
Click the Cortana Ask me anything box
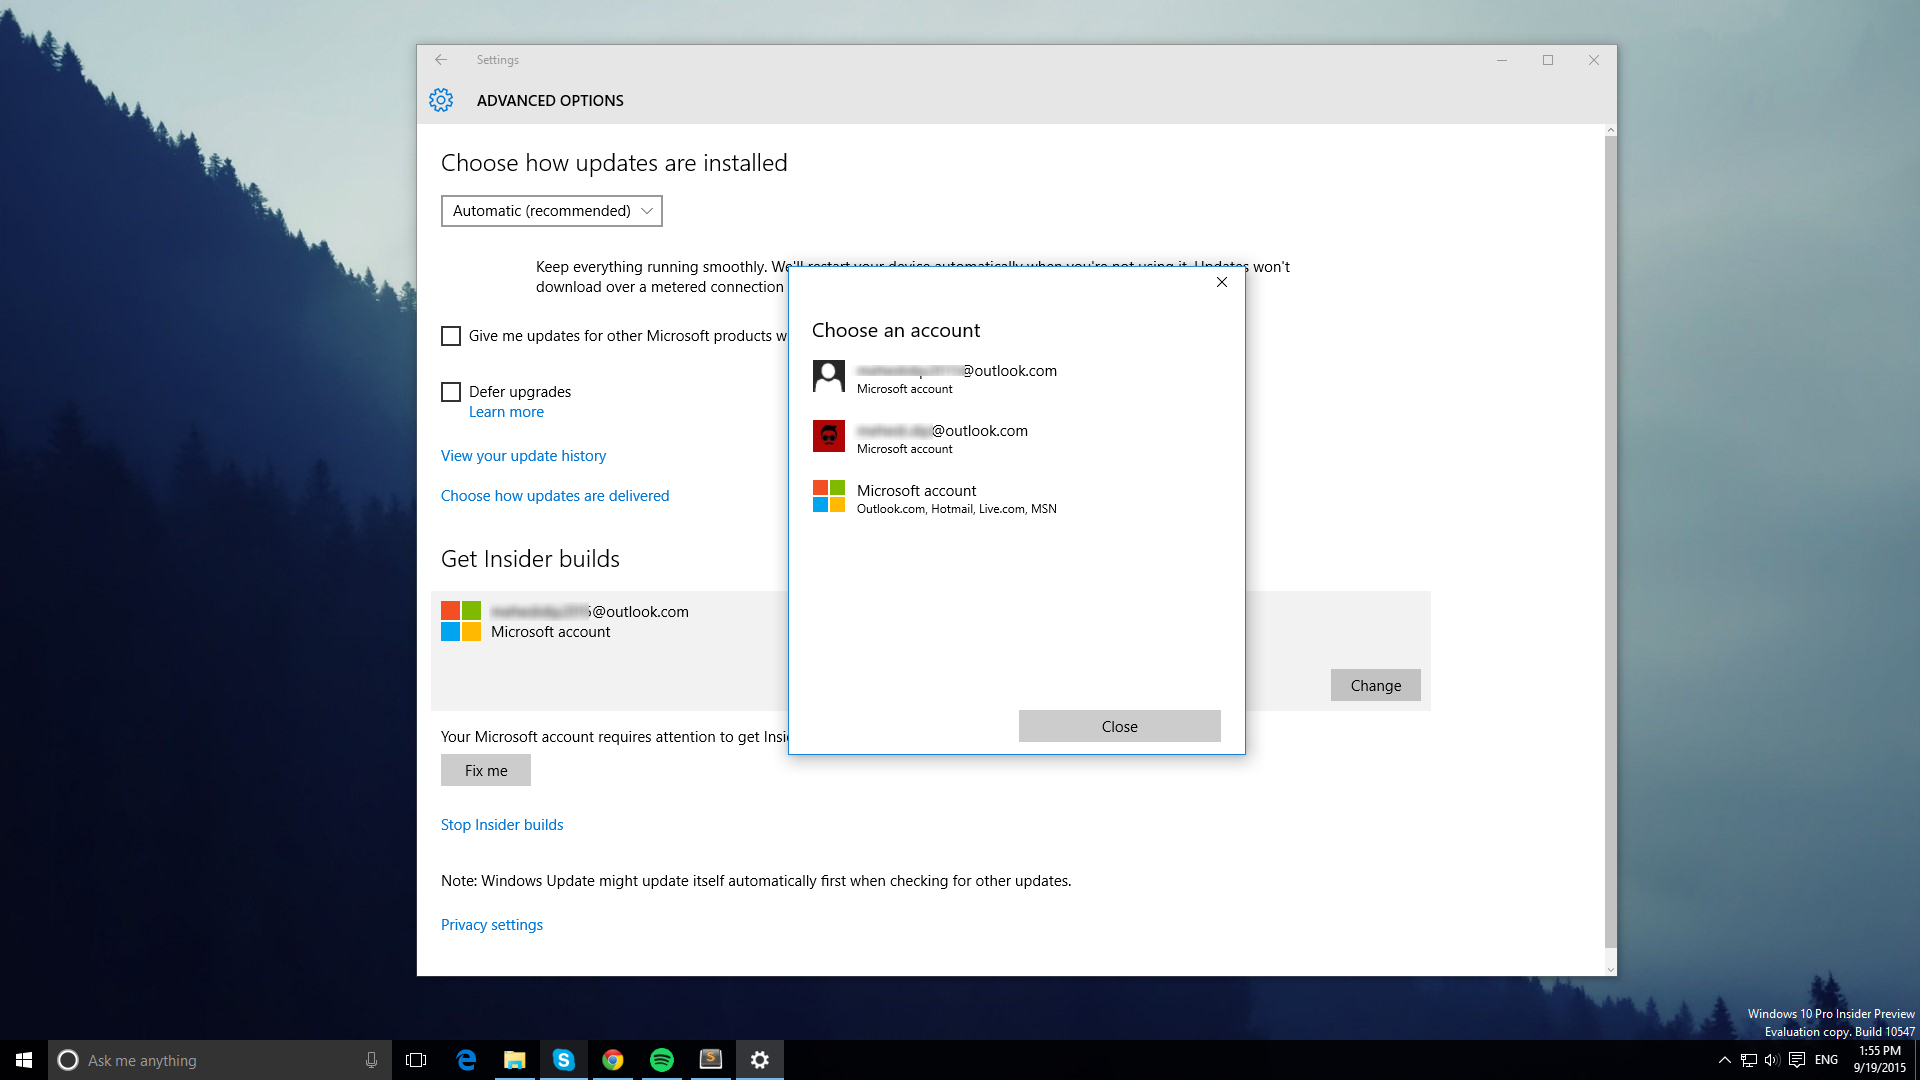click(219, 1060)
